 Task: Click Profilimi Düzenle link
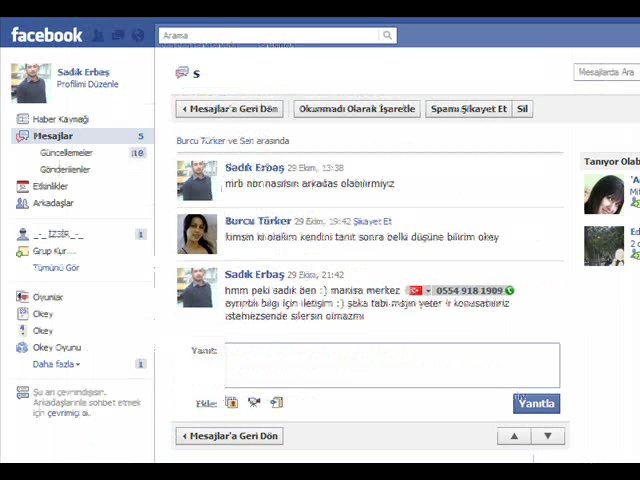[x=87, y=84]
